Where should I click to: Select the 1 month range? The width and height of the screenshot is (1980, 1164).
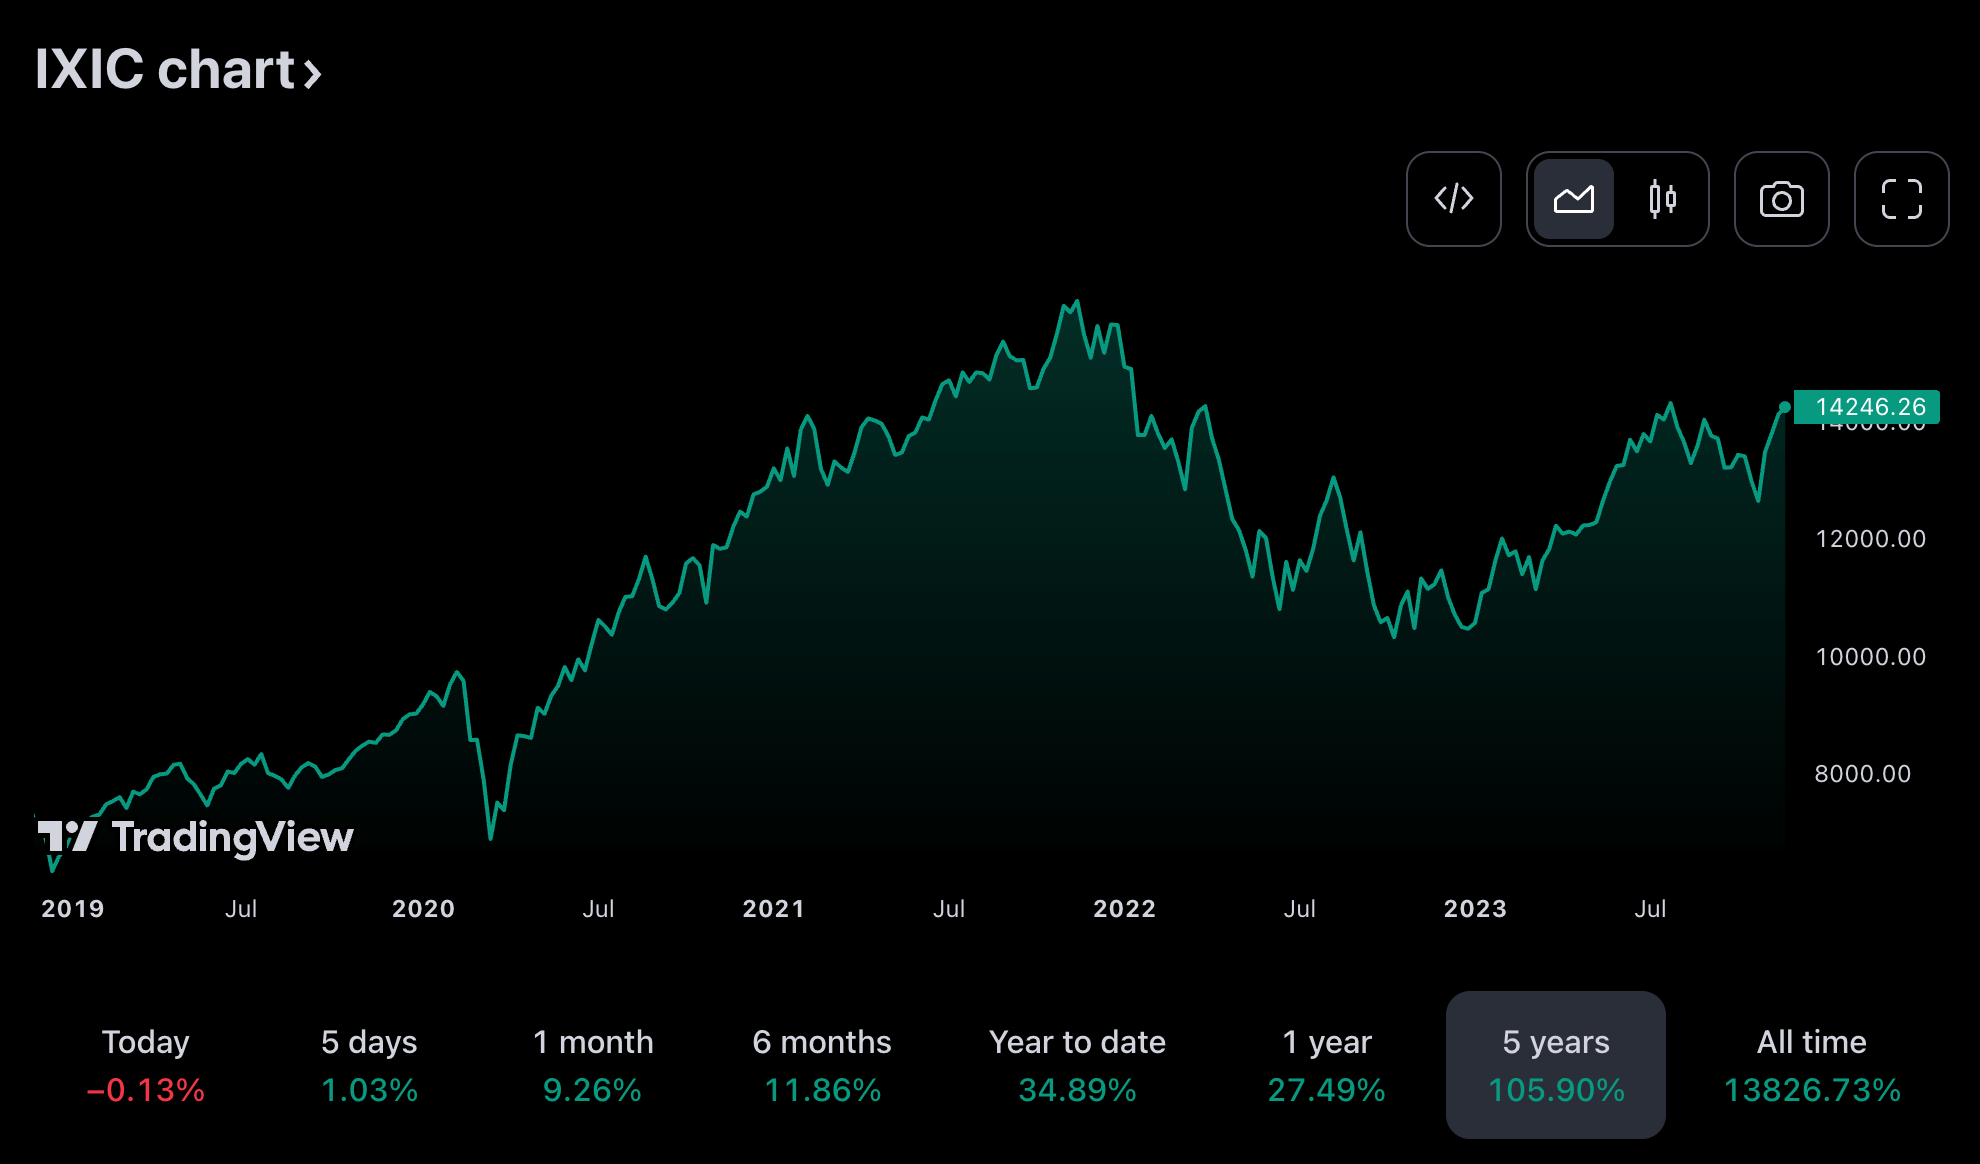tap(592, 1065)
